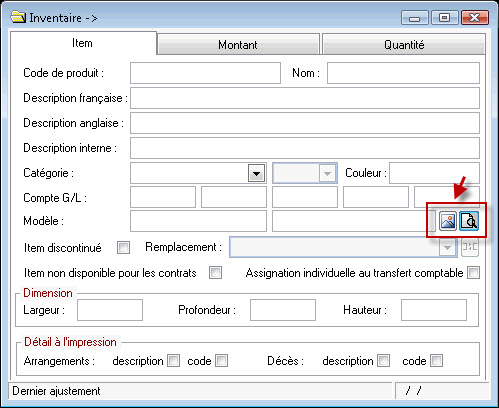This screenshot has height=408, width=499.
Task: Click the link icon next to Remplacement
Action: click(470, 247)
